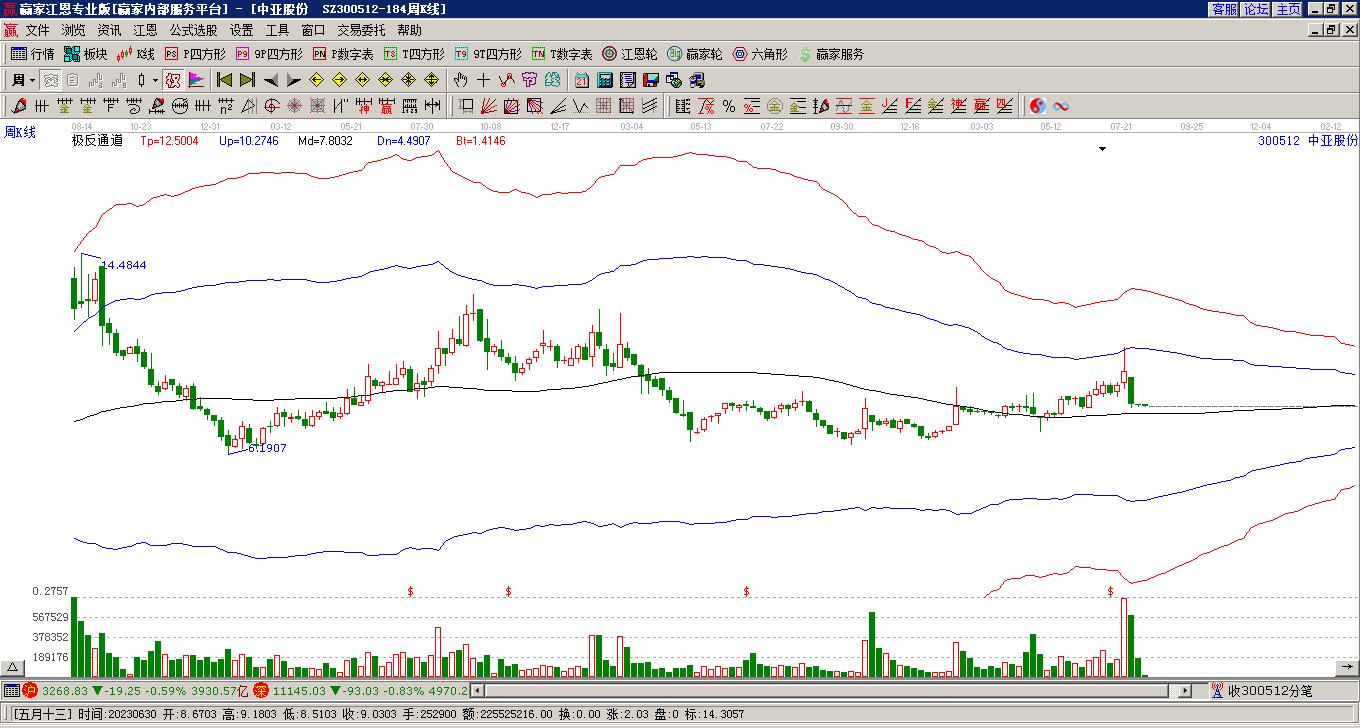Open the calculator icon in toolbar
This screenshot has width=1360, height=728.
click(x=605, y=80)
